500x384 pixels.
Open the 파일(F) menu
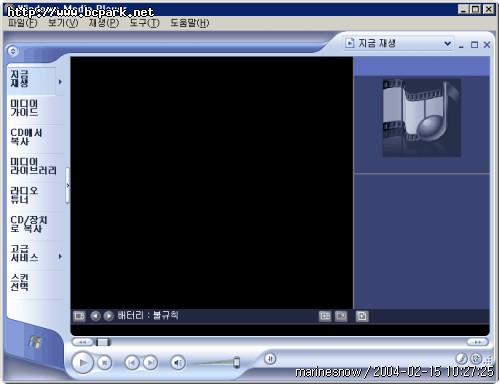[23, 23]
